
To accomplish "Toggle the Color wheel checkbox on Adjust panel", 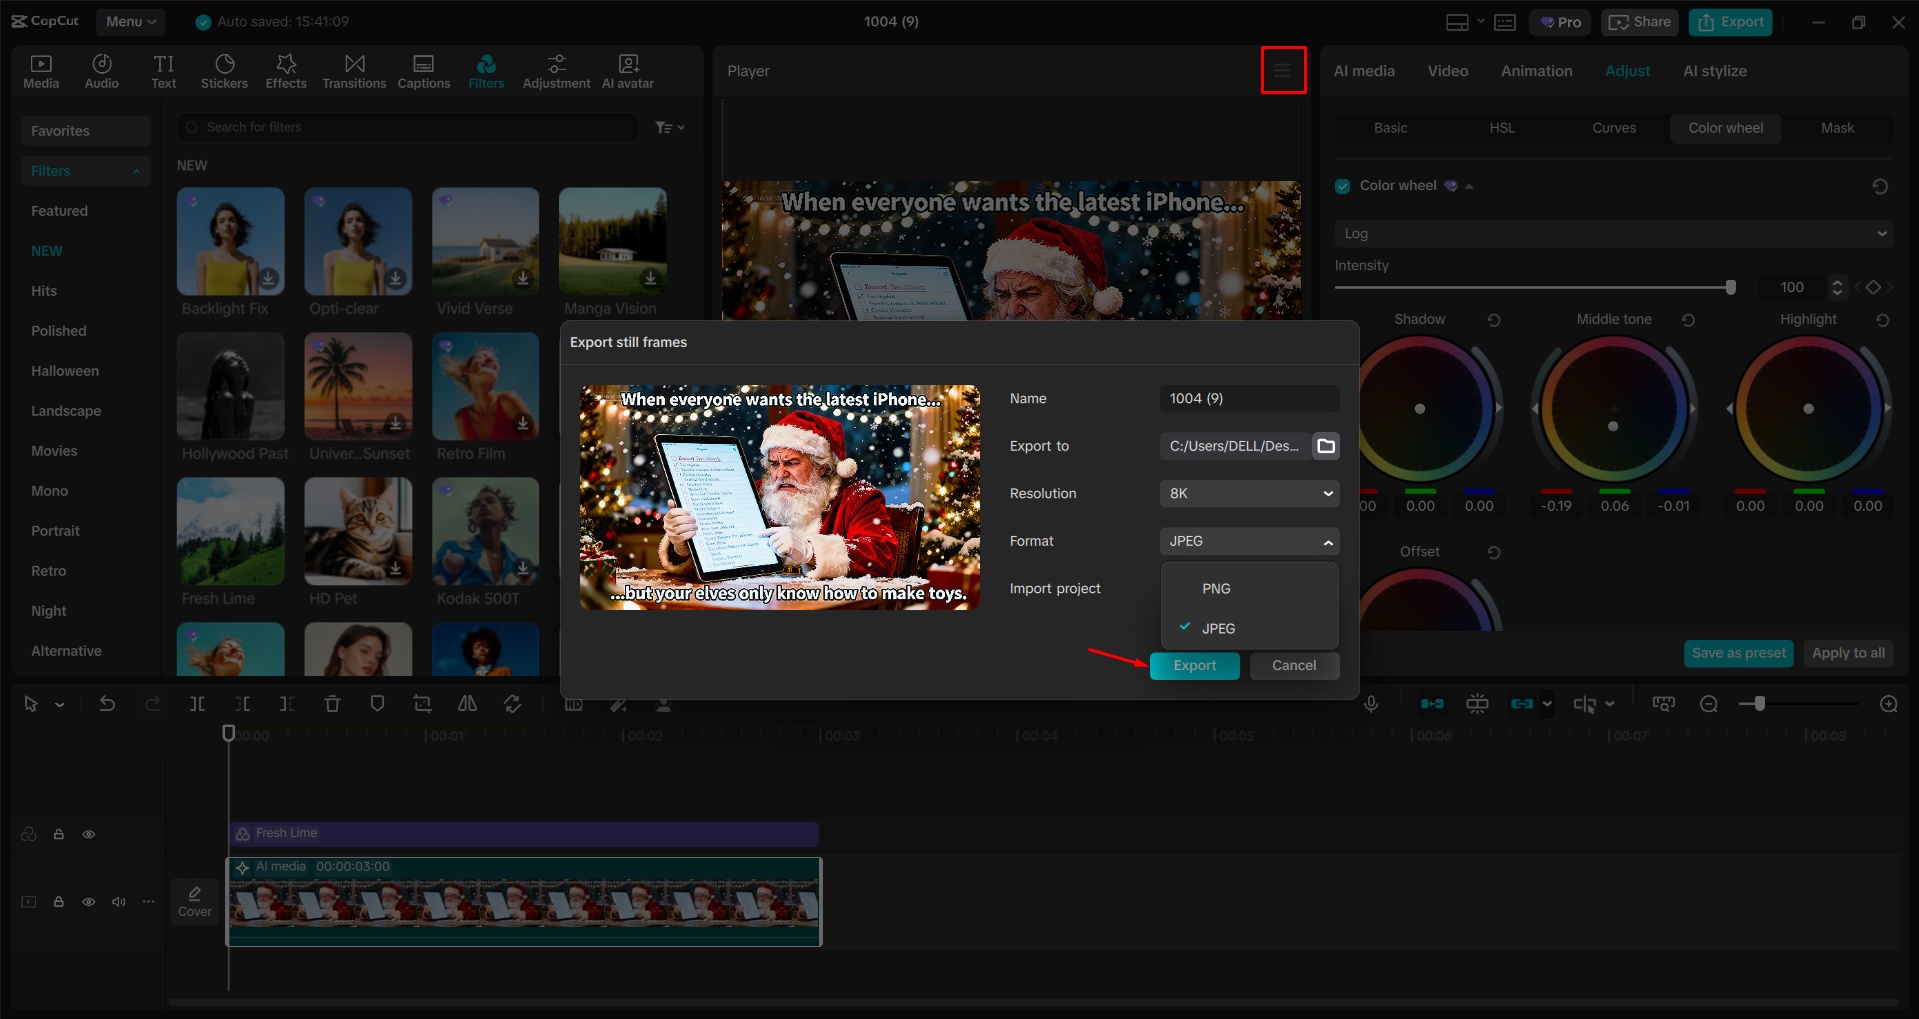I will [x=1341, y=185].
